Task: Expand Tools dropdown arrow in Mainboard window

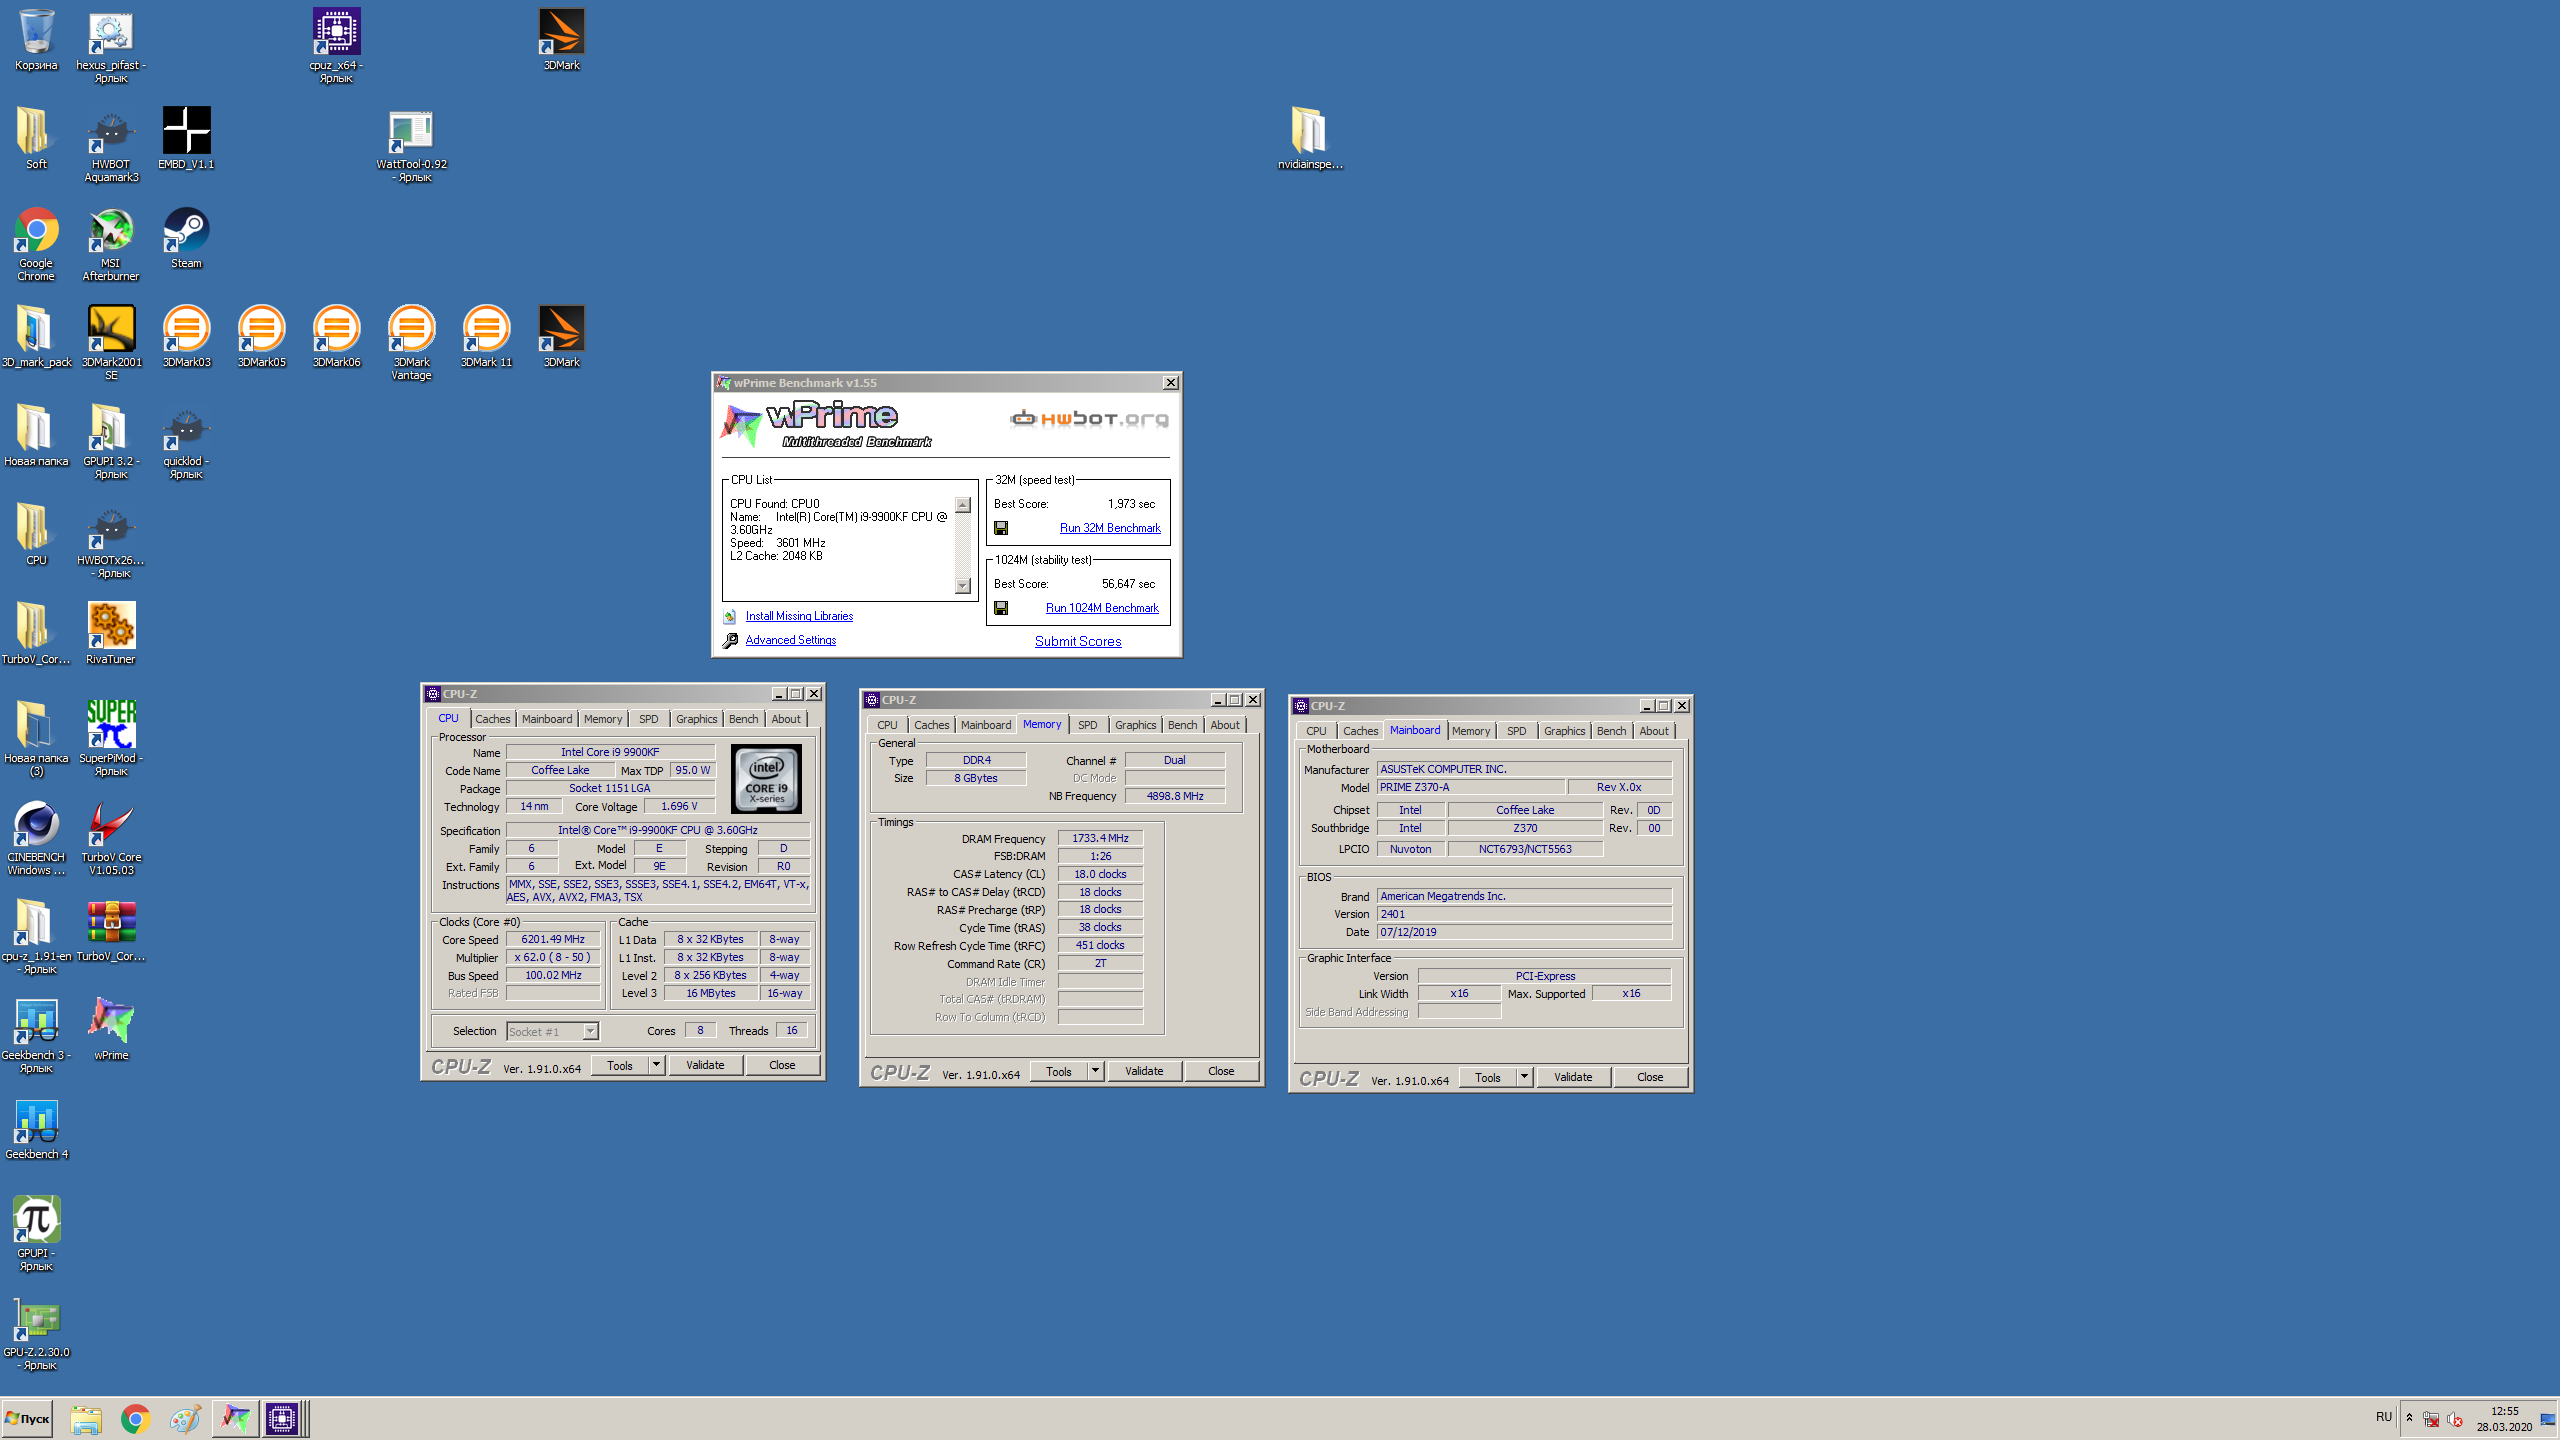Action: pyautogui.click(x=1524, y=1077)
